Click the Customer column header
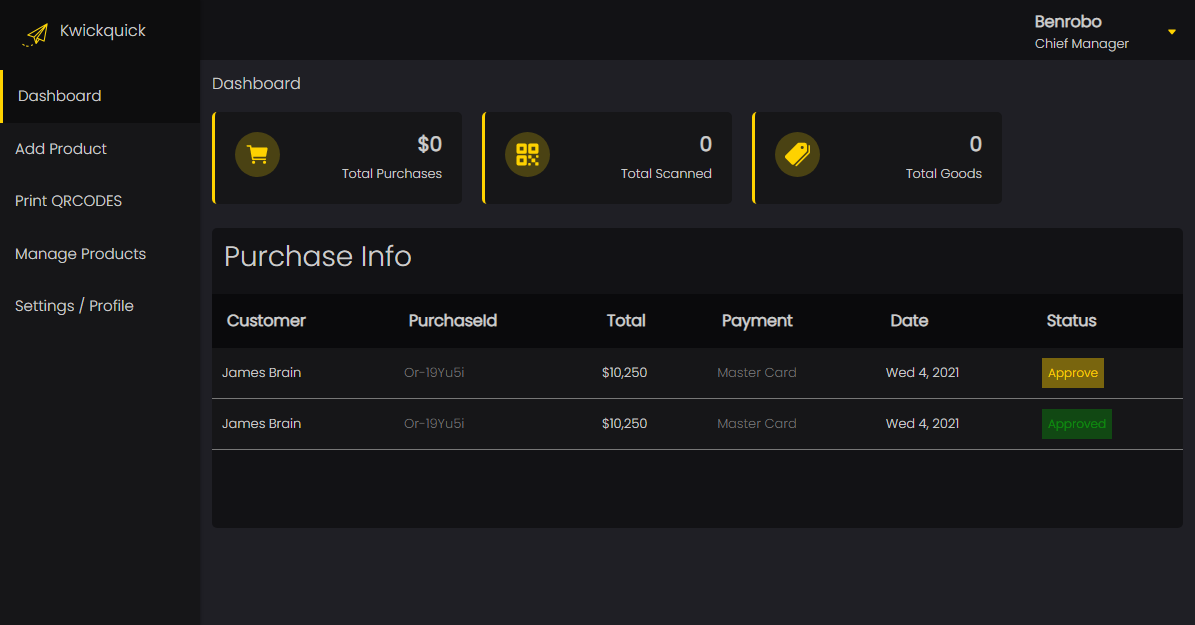This screenshot has height=625, width=1195. pos(266,321)
